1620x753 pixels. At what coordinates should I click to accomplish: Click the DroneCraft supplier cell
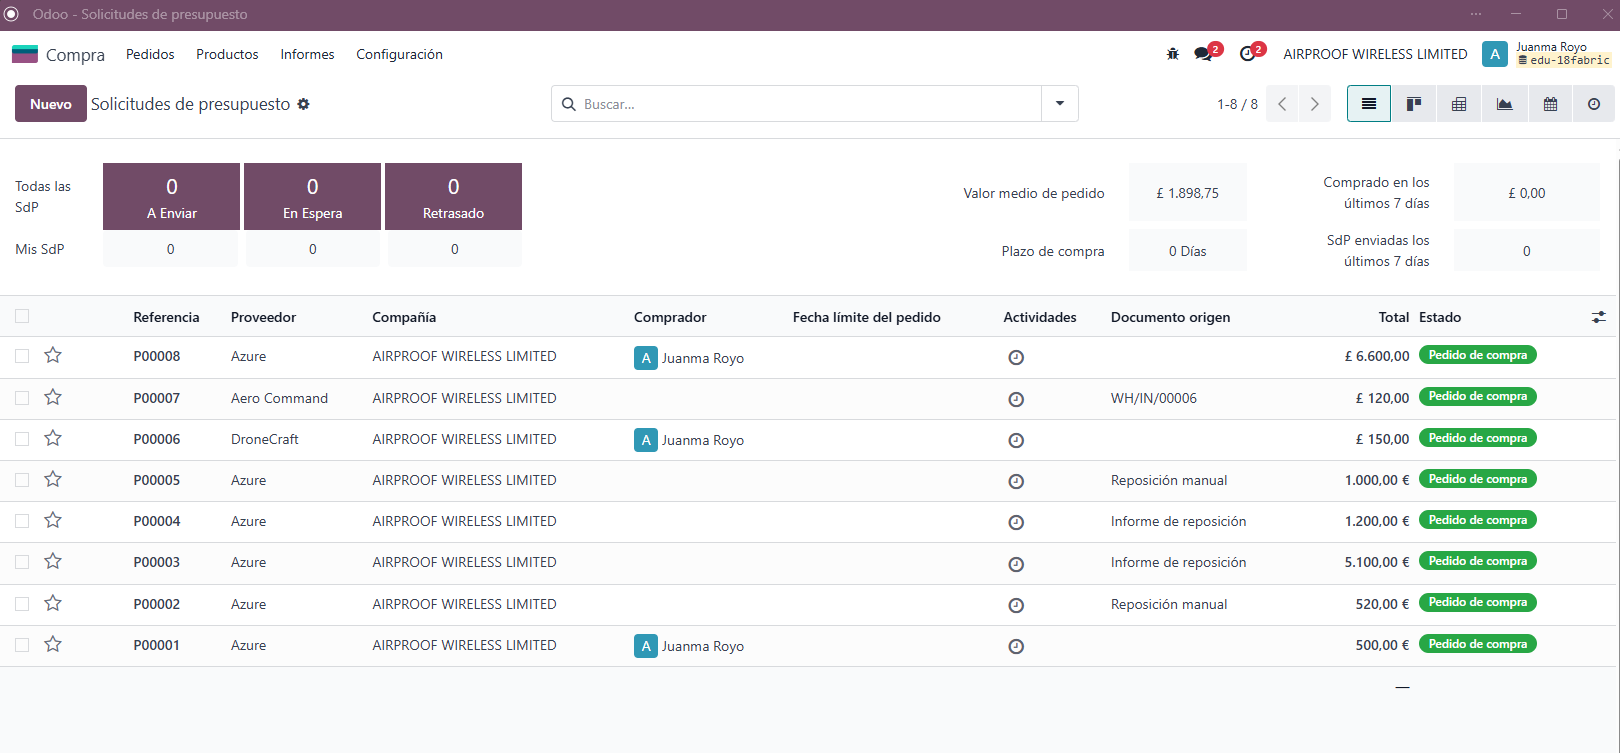coord(265,439)
